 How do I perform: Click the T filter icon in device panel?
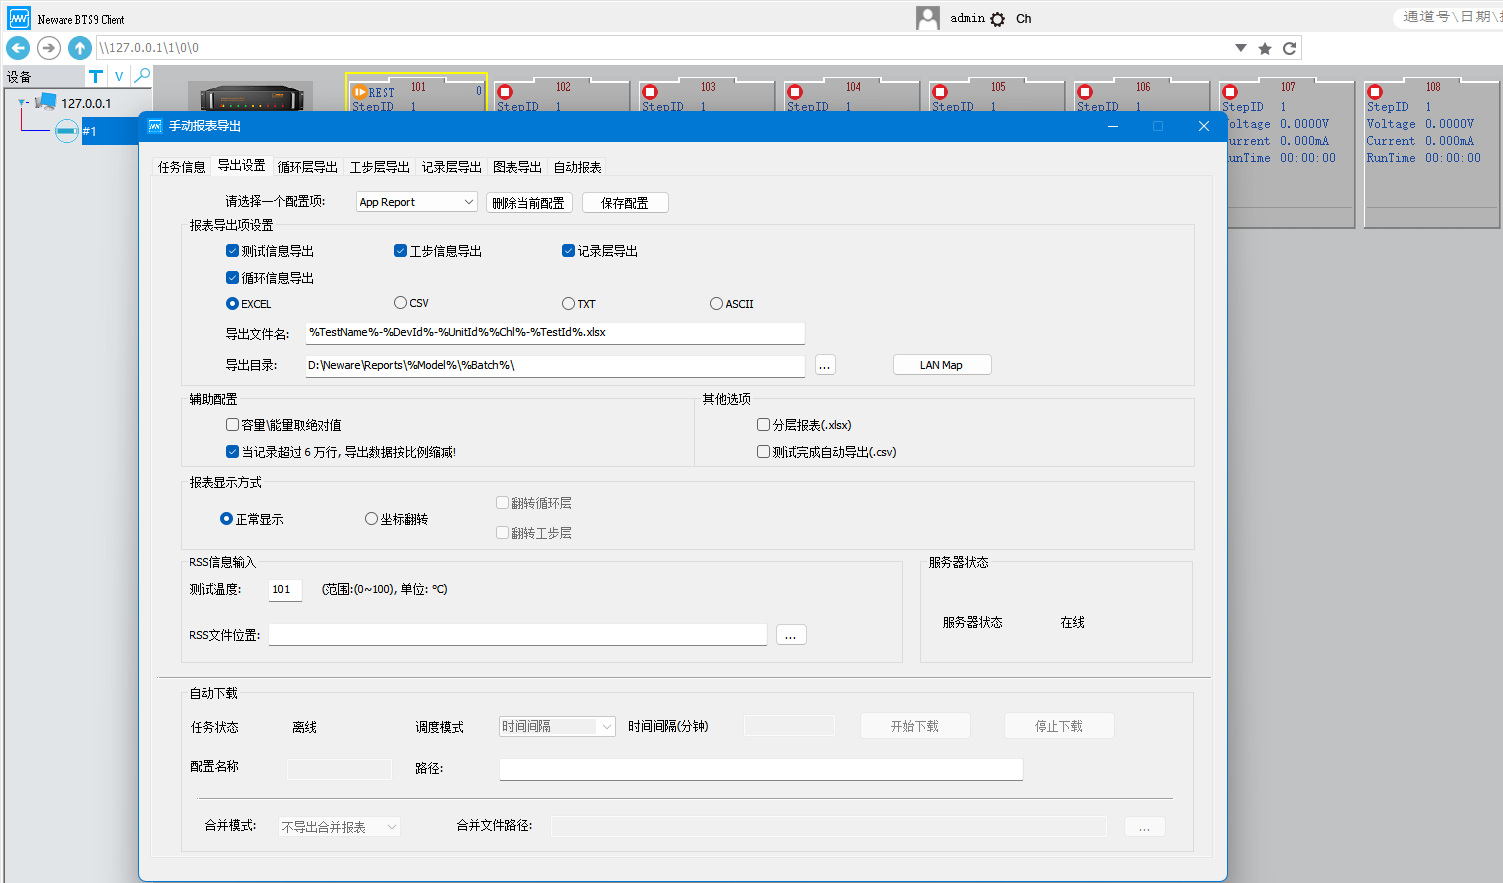click(x=96, y=76)
